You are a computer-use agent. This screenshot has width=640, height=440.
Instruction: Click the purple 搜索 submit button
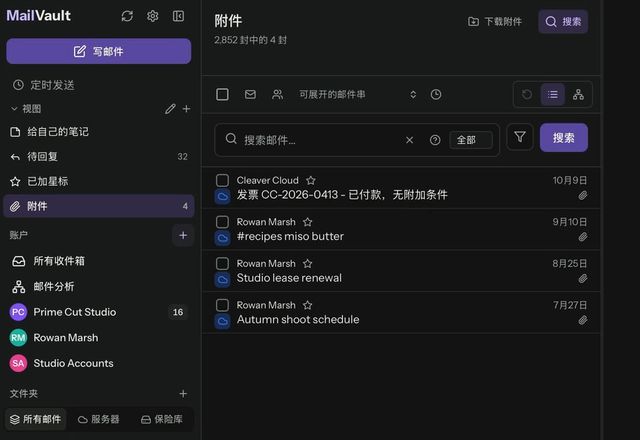click(x=564, y=138)
